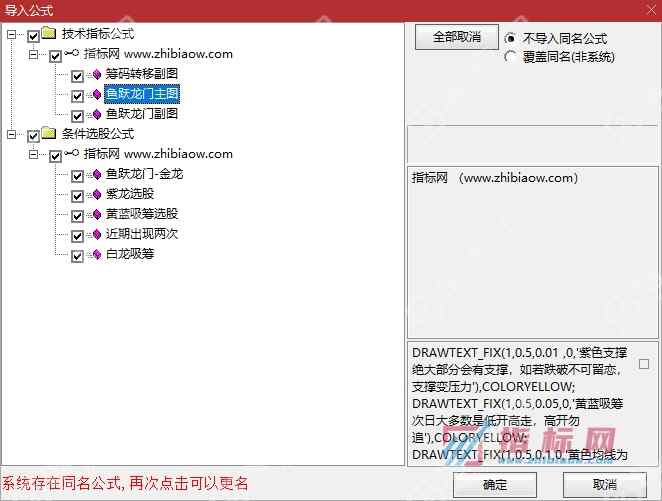Click the purple formula icon for 近期出现两次

(x=97, y=234)
